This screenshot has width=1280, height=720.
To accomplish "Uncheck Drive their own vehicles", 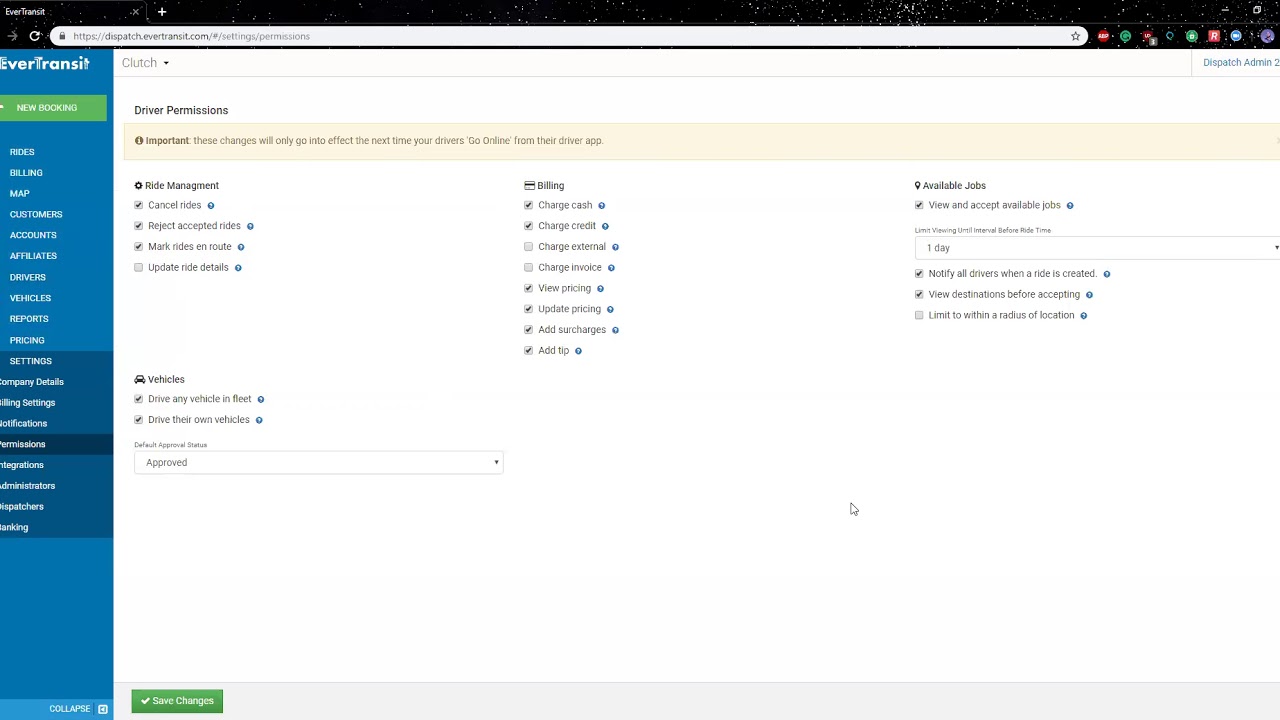I will point(139,419).
